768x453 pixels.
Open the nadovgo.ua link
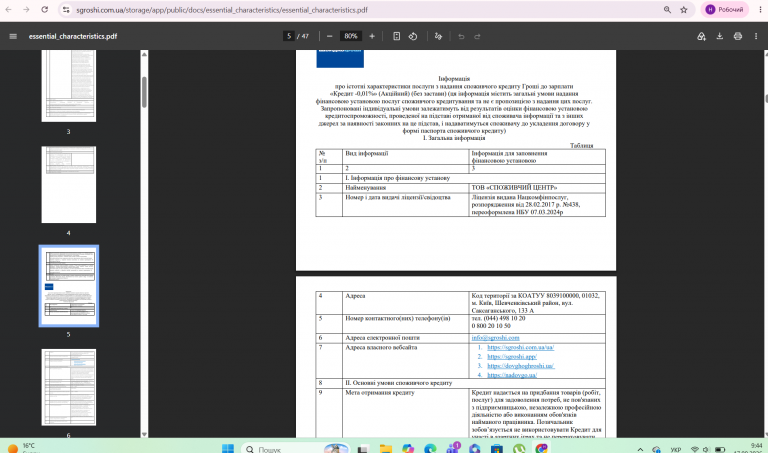pyautogui.click(x=512, y=375)
